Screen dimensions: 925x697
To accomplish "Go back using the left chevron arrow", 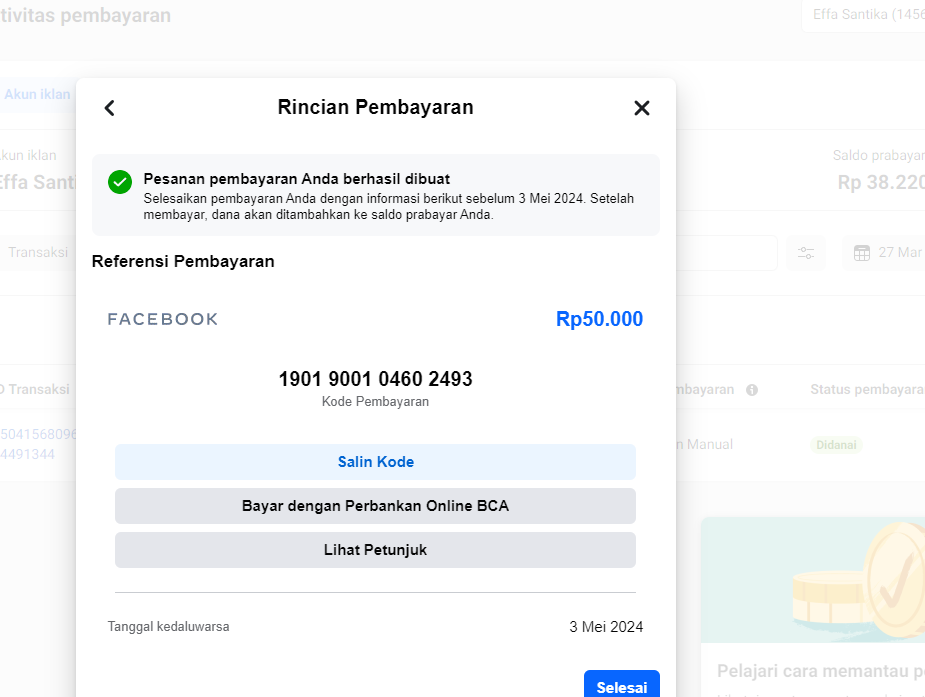I will [x=110, y=108].
